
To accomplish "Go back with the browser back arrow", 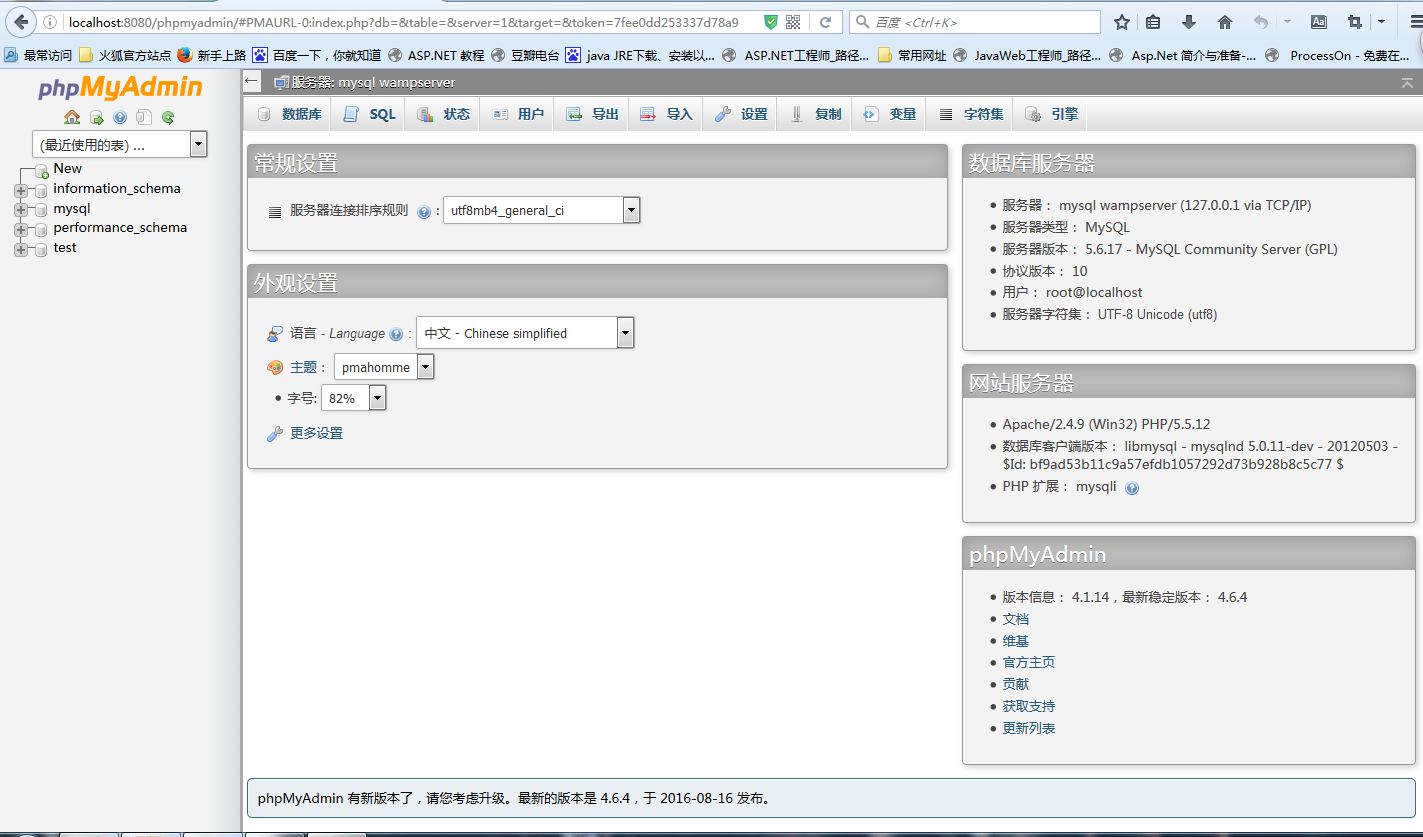I will point(22,22).
